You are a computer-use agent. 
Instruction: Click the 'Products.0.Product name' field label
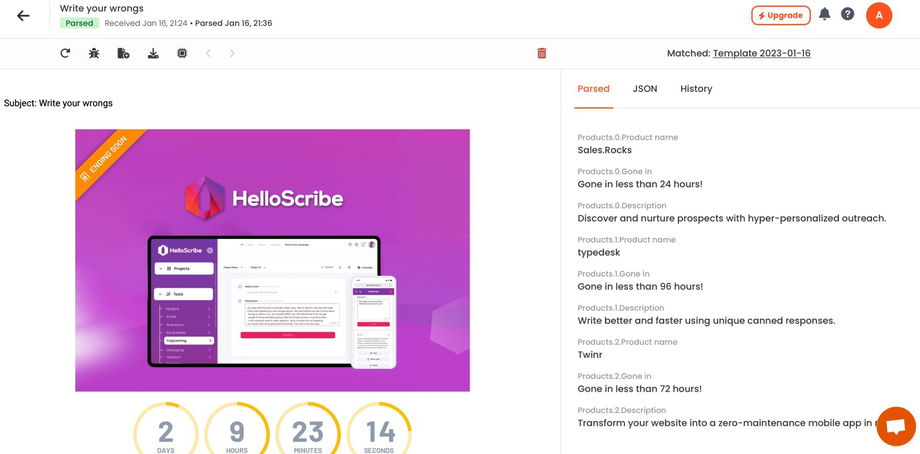pyautogui.click(x=628, y=137)
